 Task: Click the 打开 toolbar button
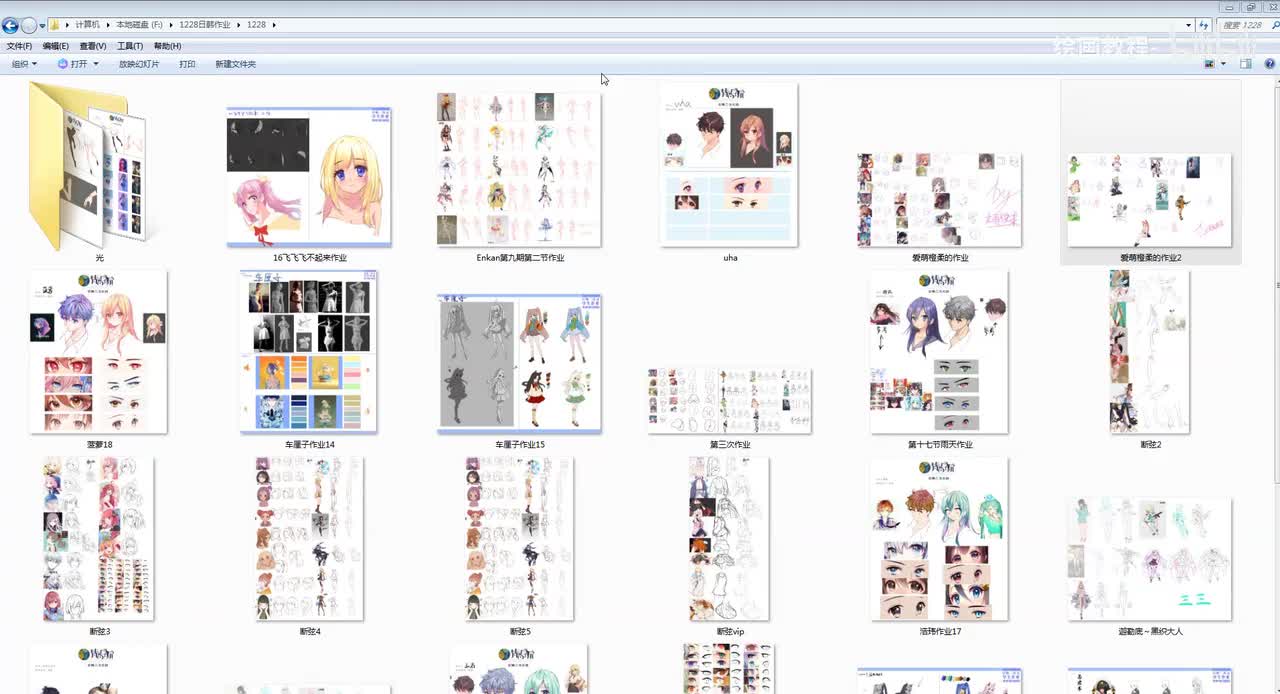point(73,64)
